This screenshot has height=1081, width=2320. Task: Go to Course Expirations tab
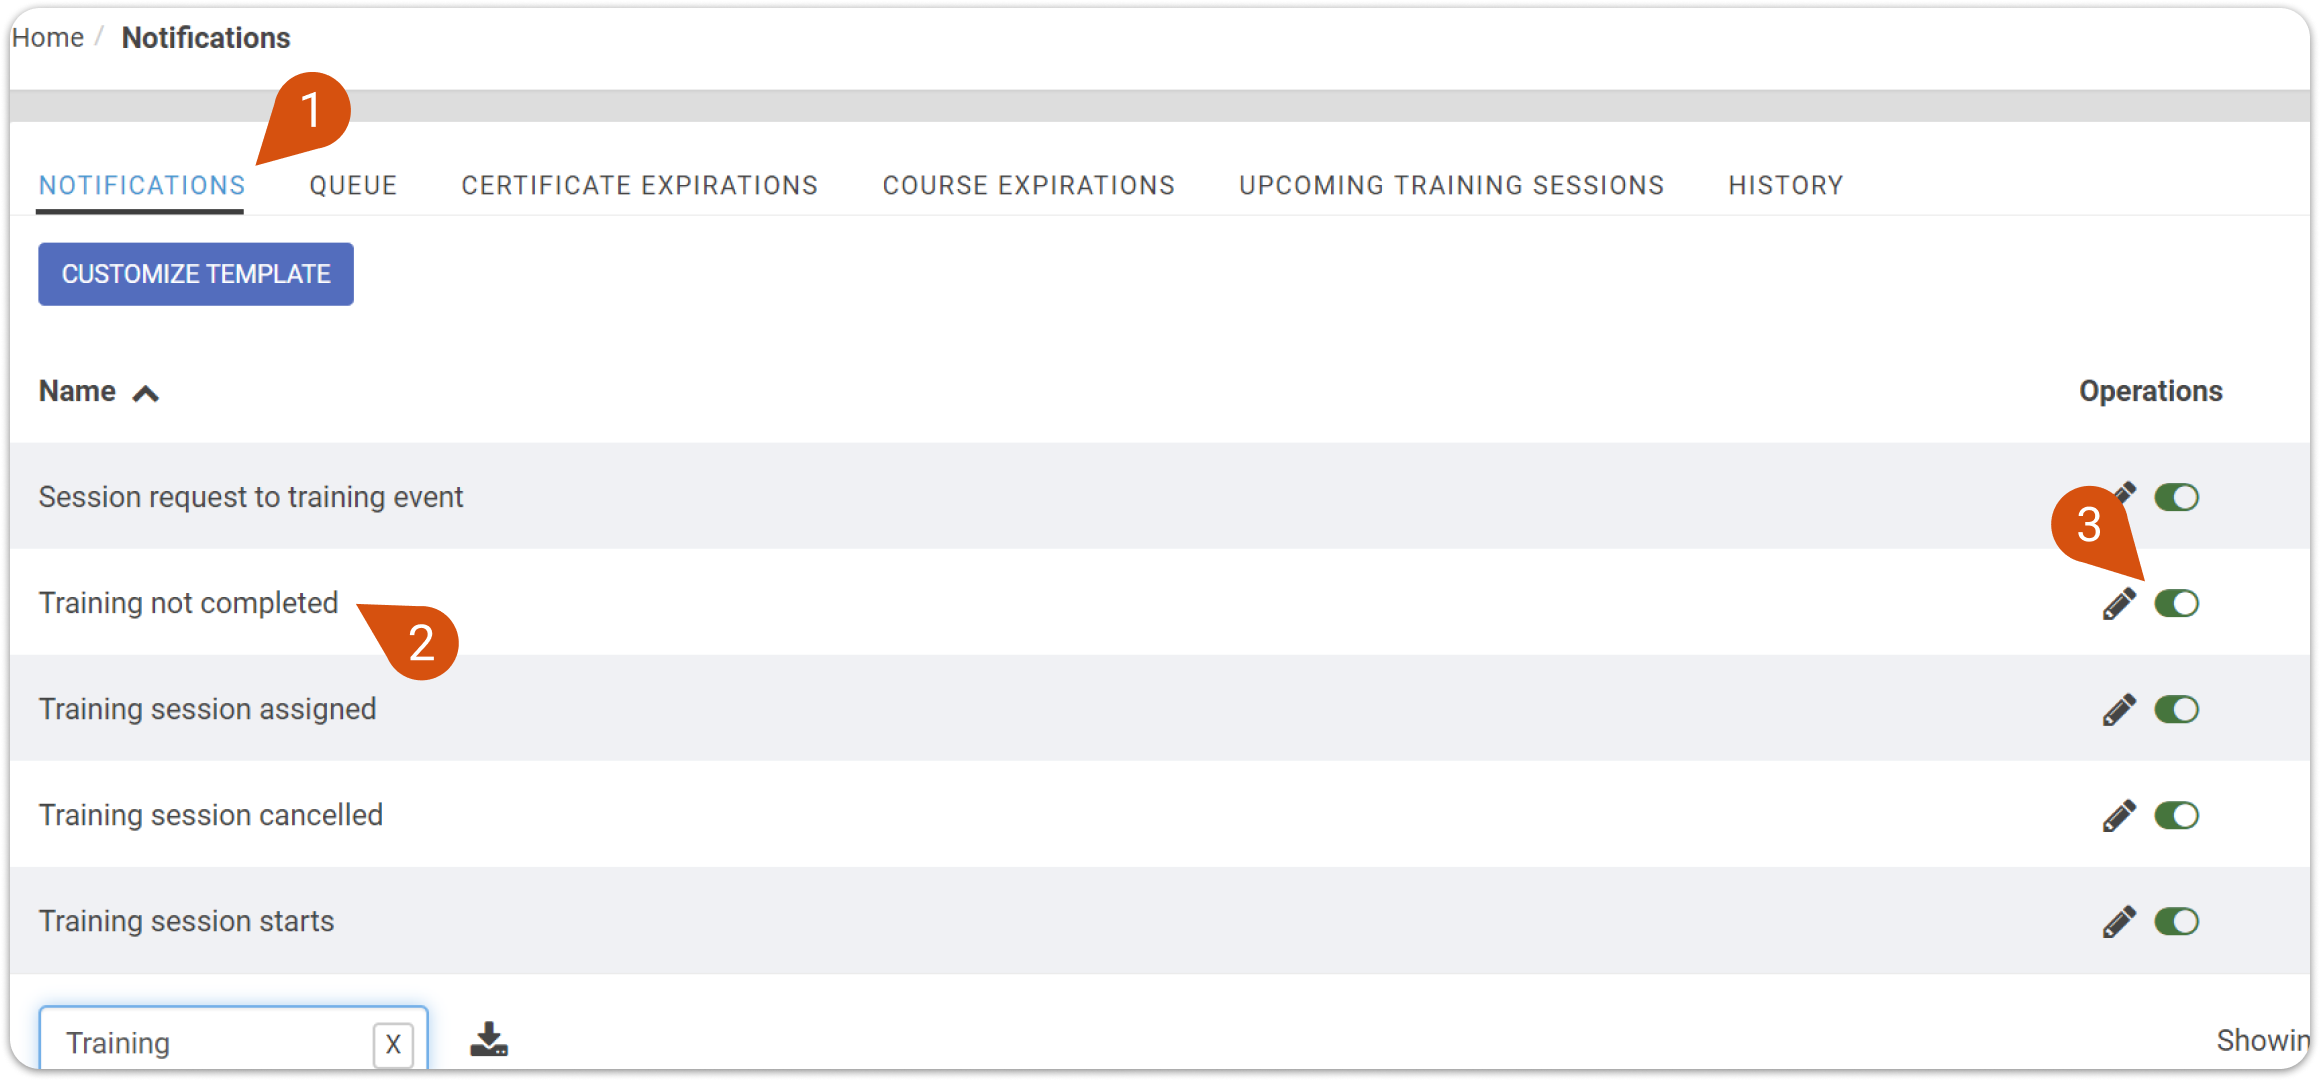(x=1029, y=186)
